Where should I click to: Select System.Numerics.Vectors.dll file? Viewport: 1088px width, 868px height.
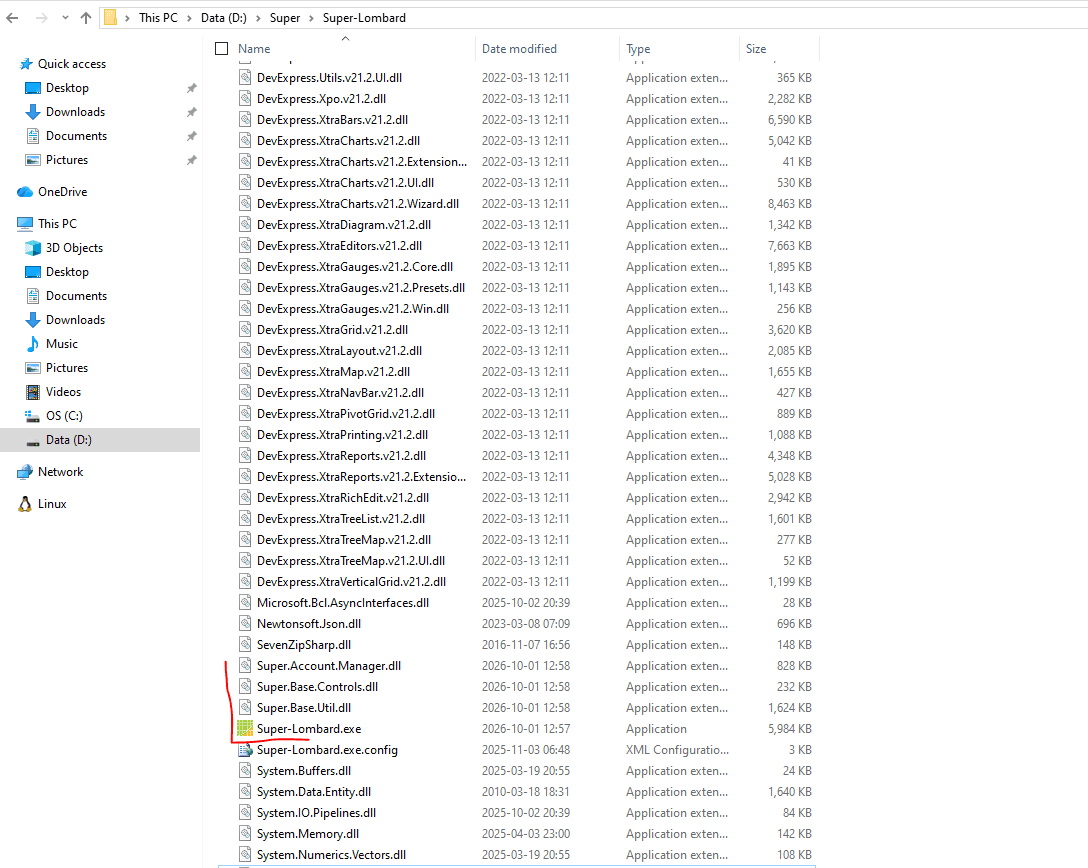(x=331, y=855)
